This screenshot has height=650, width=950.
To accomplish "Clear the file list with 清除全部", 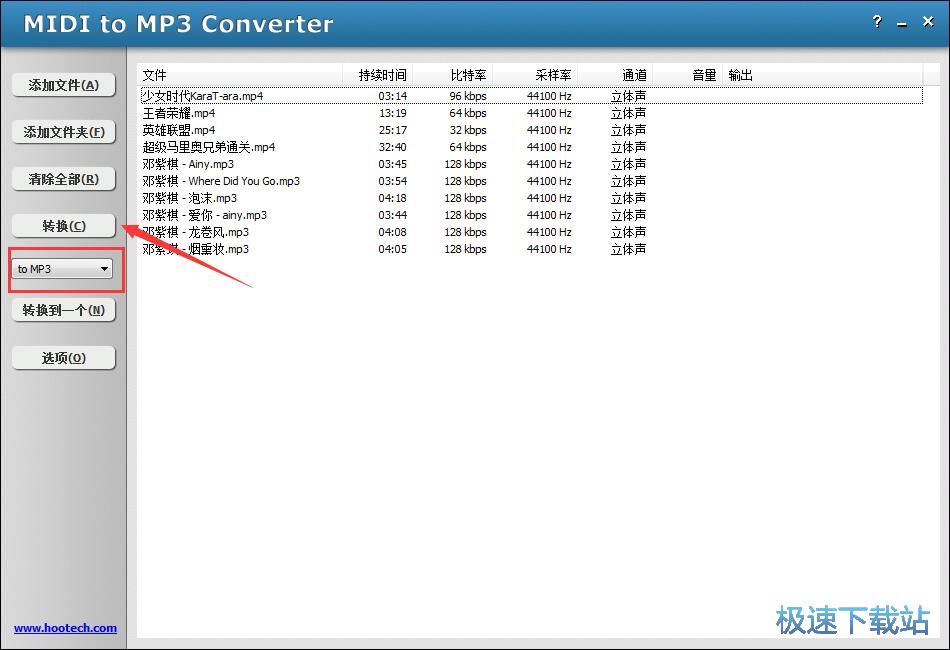I will click(x=63, y=178).
